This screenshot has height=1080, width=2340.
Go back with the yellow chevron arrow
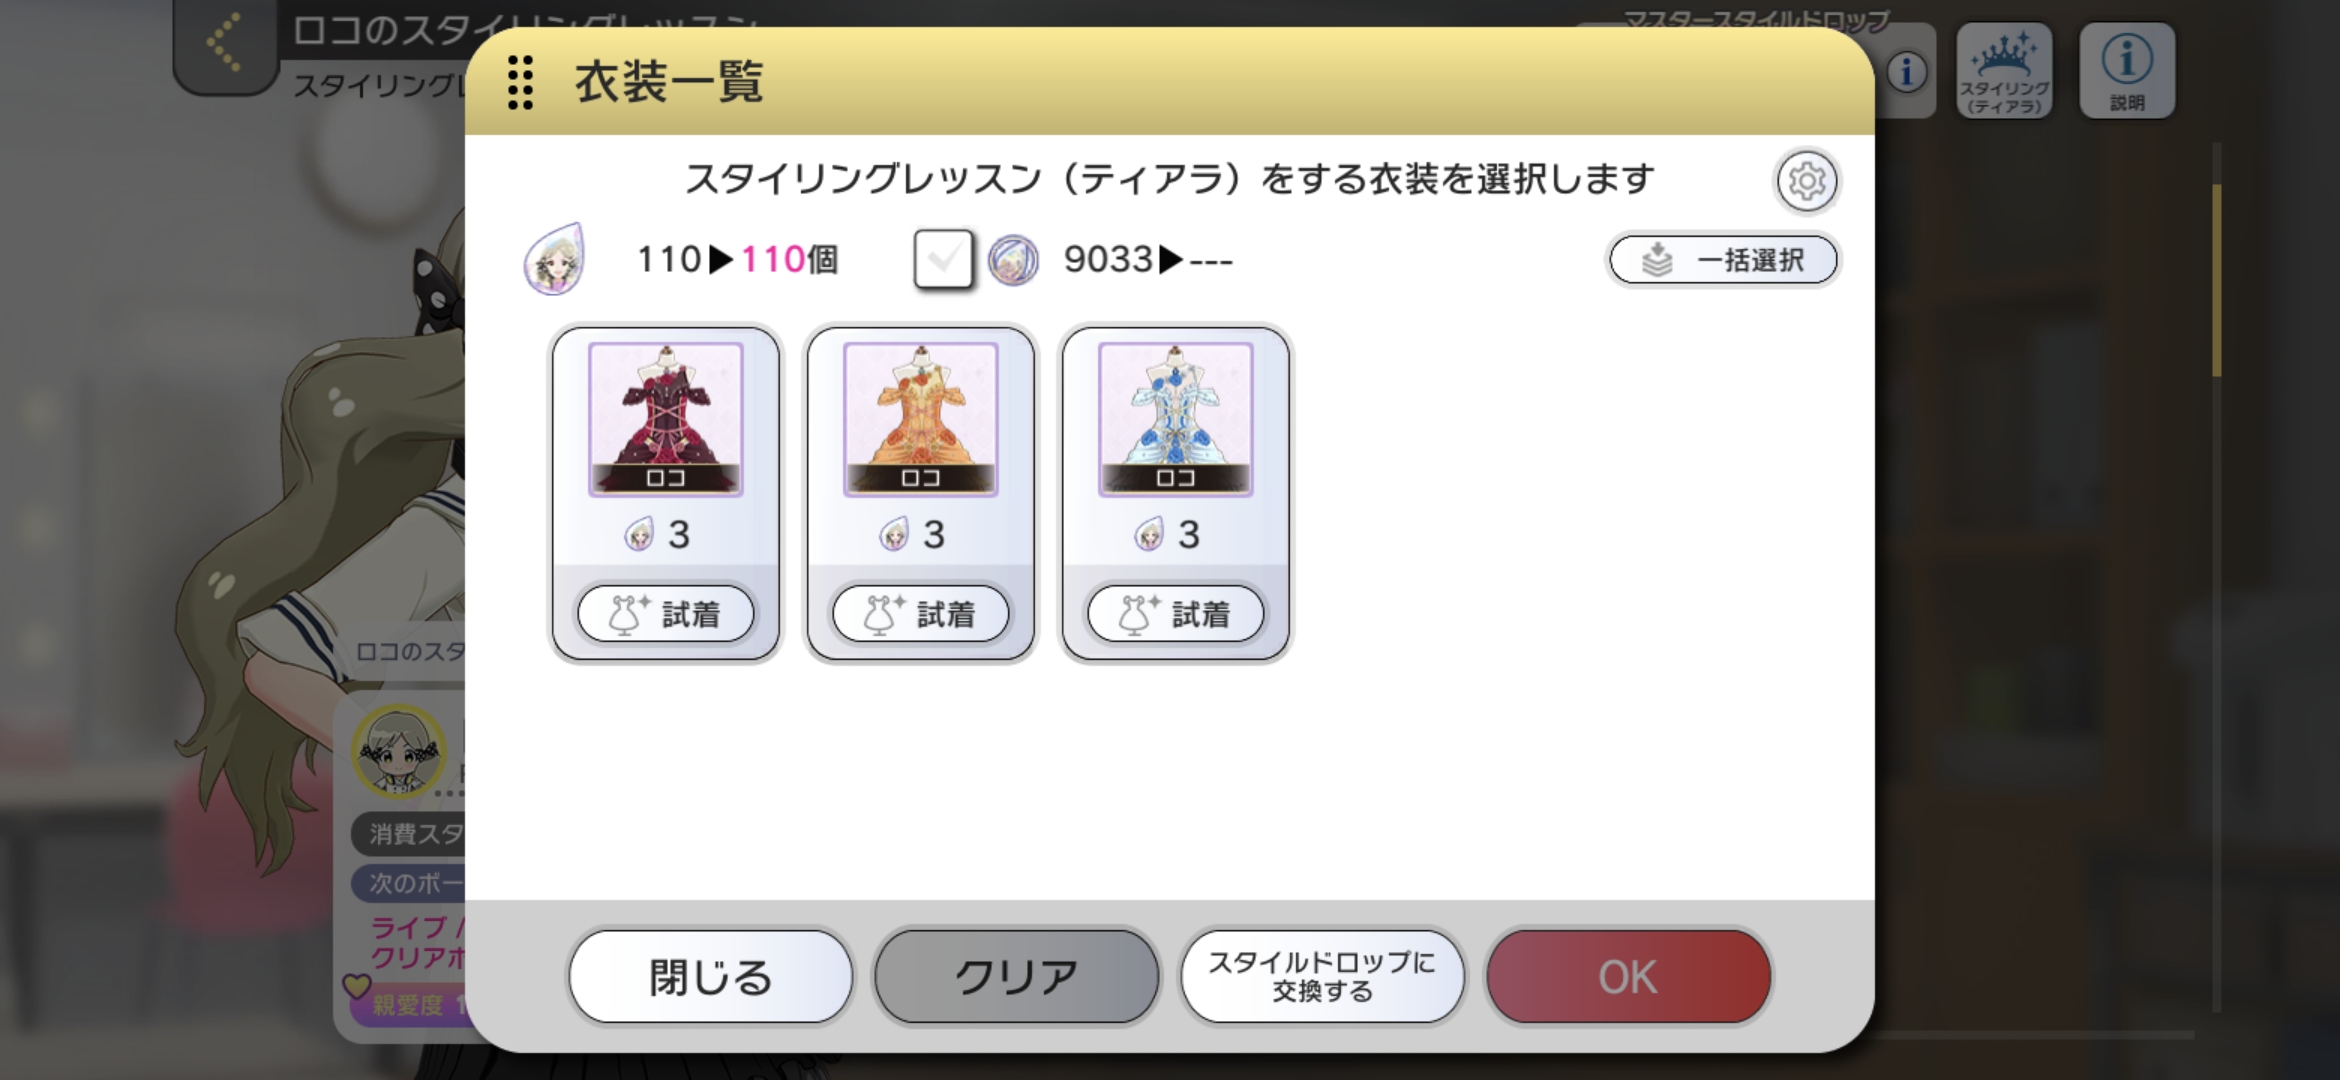pyautogui.click(x=226, y=42)
